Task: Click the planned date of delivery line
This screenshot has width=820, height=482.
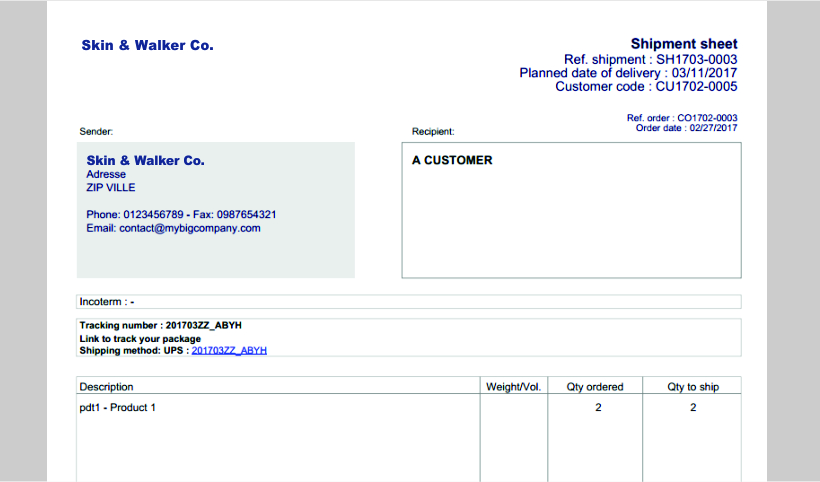Action: (628, 73)
